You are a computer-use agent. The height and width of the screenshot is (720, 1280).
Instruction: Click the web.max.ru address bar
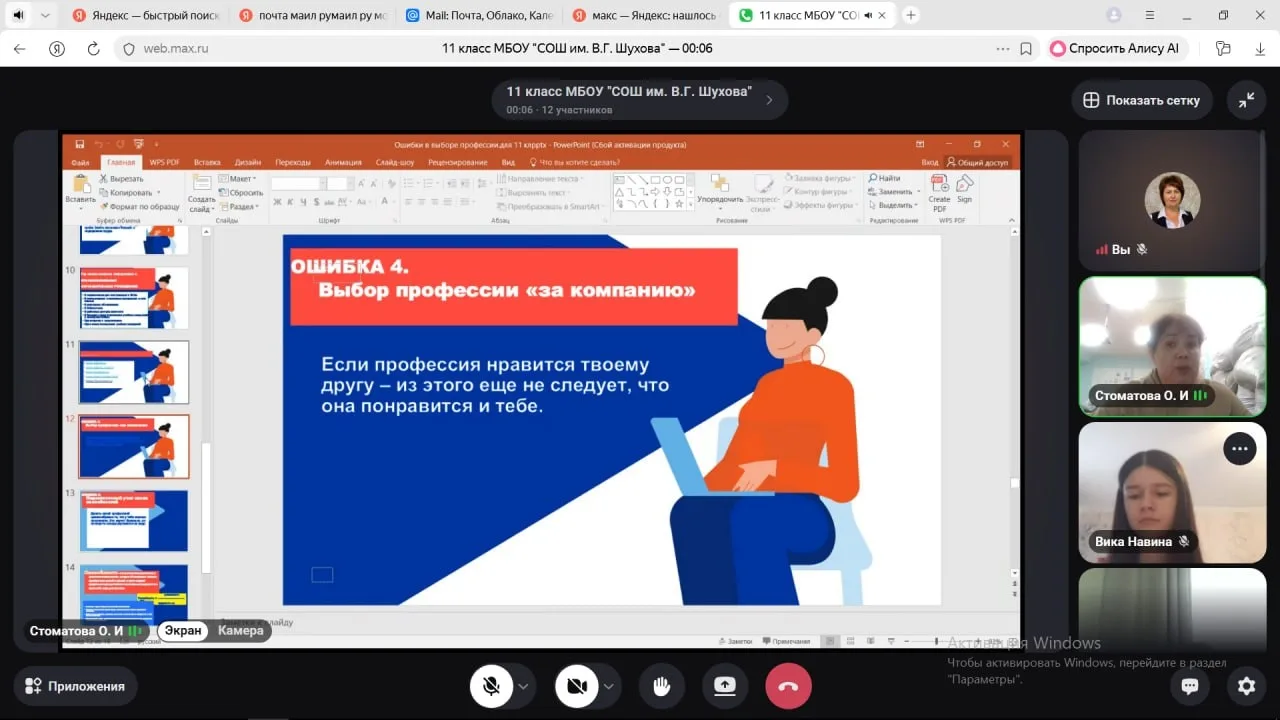pos(400,49)
